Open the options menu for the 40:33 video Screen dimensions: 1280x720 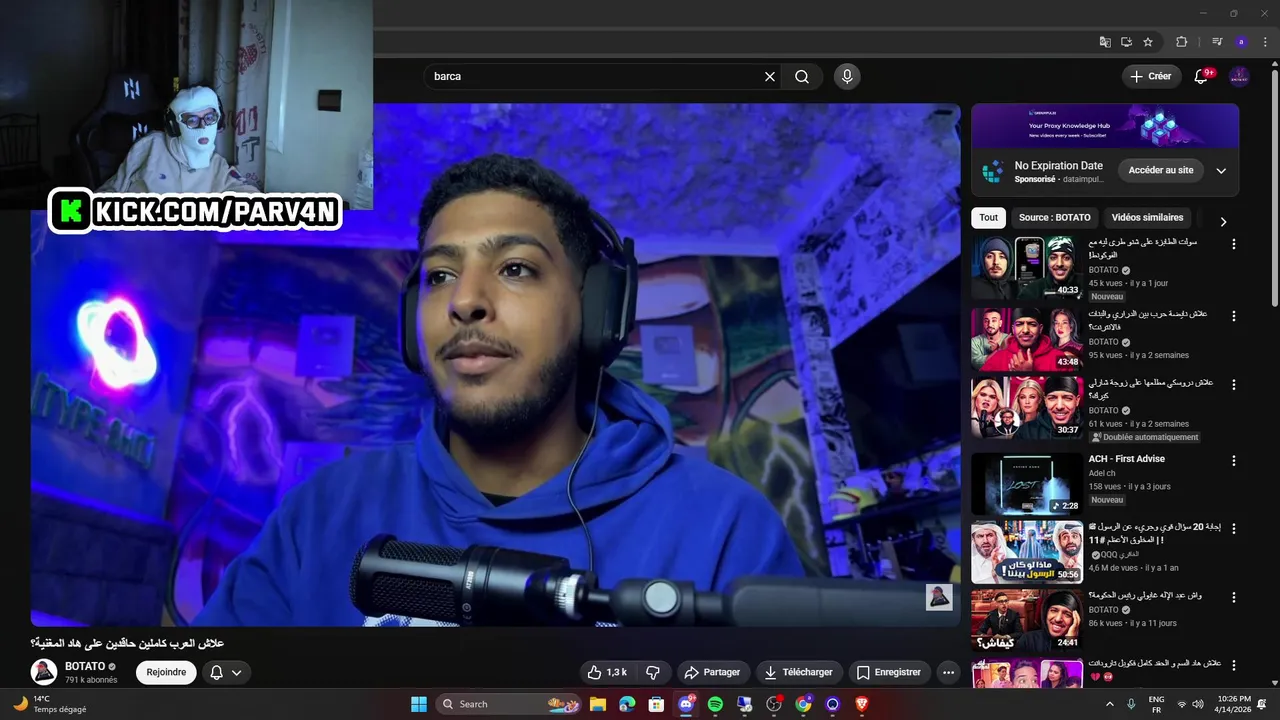tap(1233, 244)
